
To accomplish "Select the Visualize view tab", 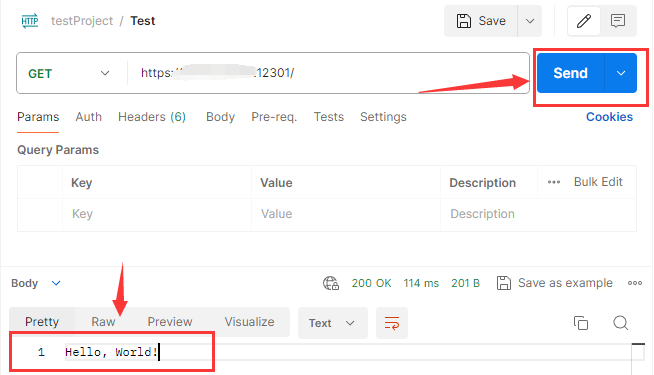I will [x=249, y=322].
